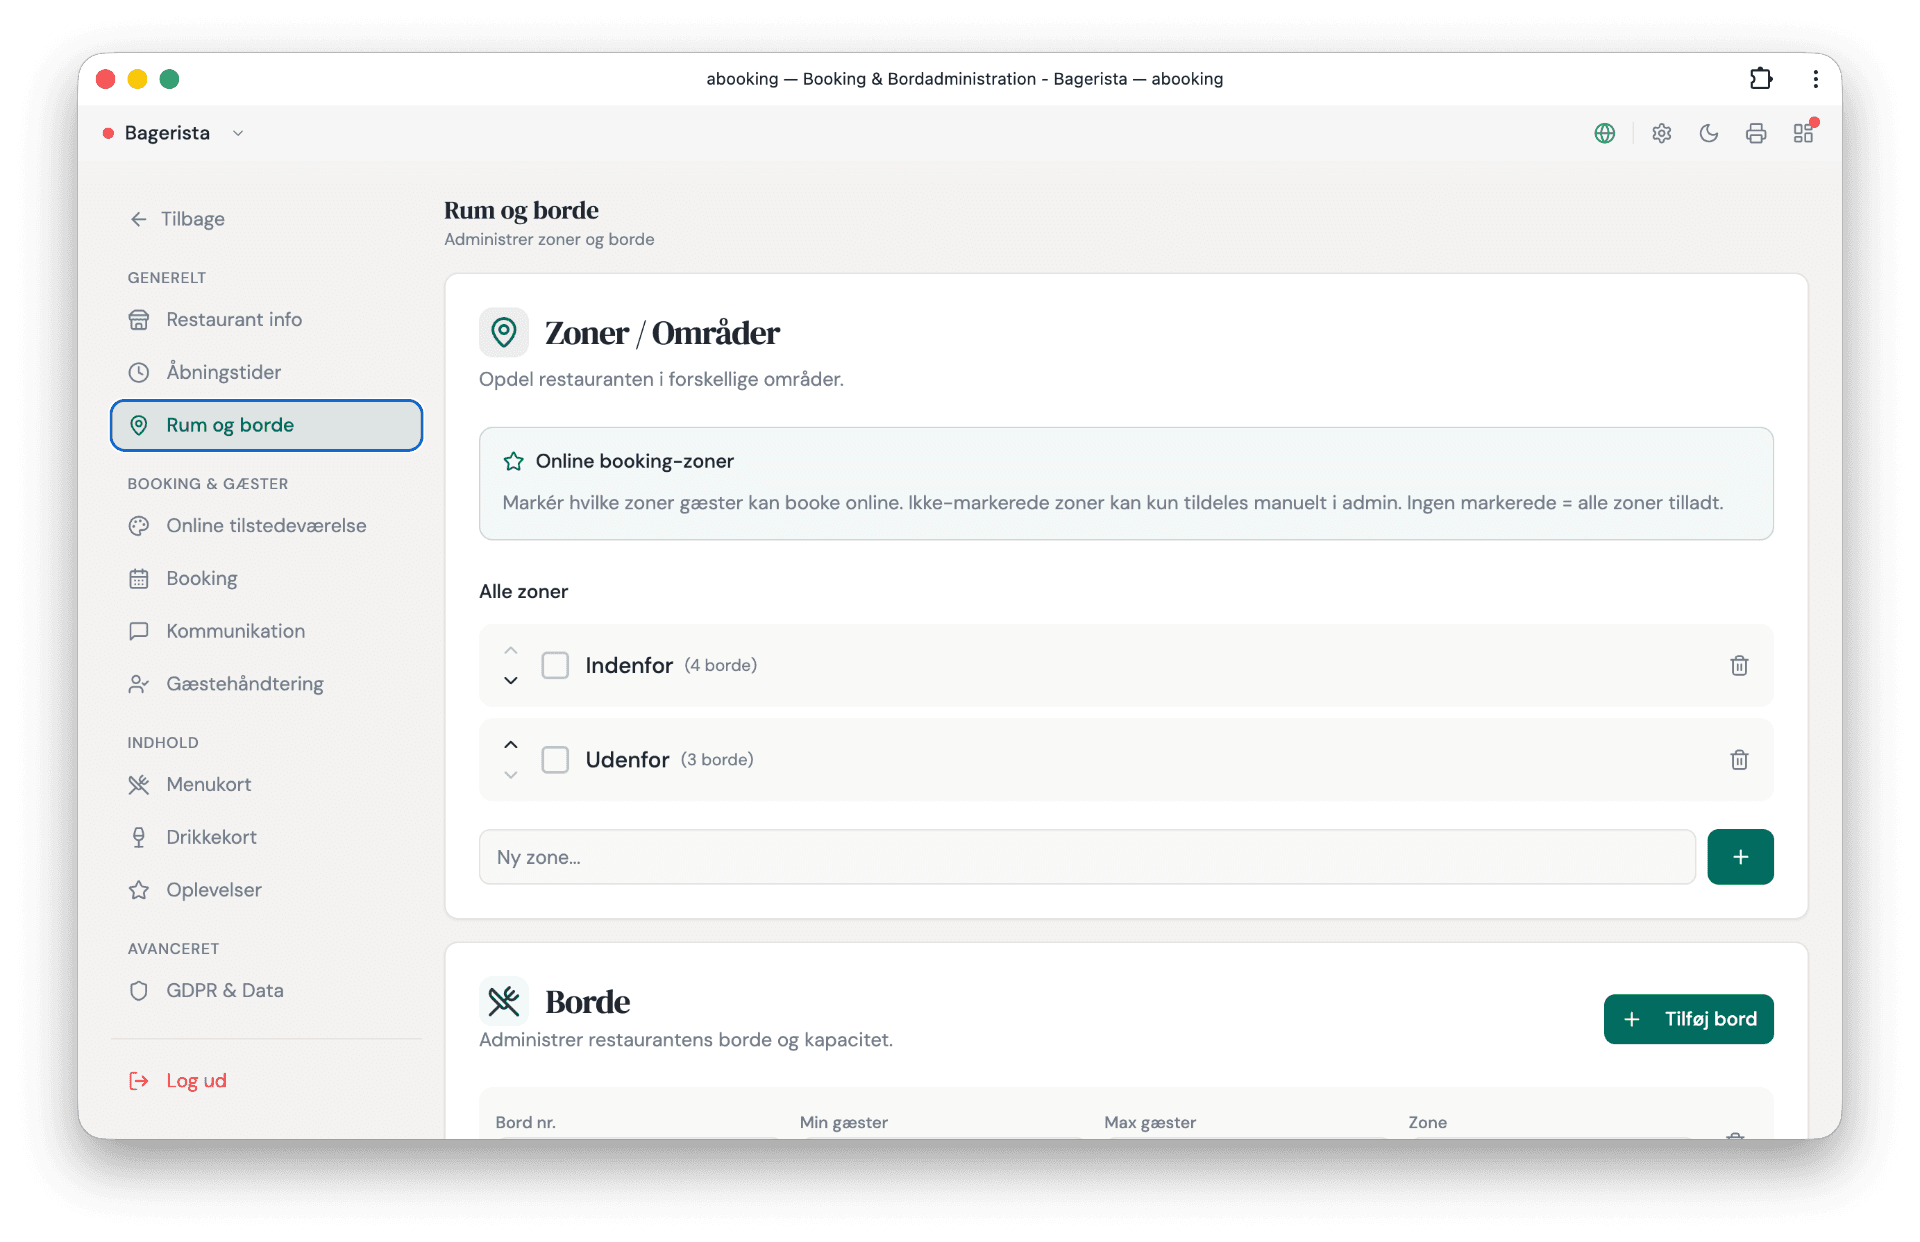Image resolution: width=1920 pixels, height=1242 pixels.
Task: Delete the Udenfor zone with its trash icon
Action: [x=1739, y=760]
